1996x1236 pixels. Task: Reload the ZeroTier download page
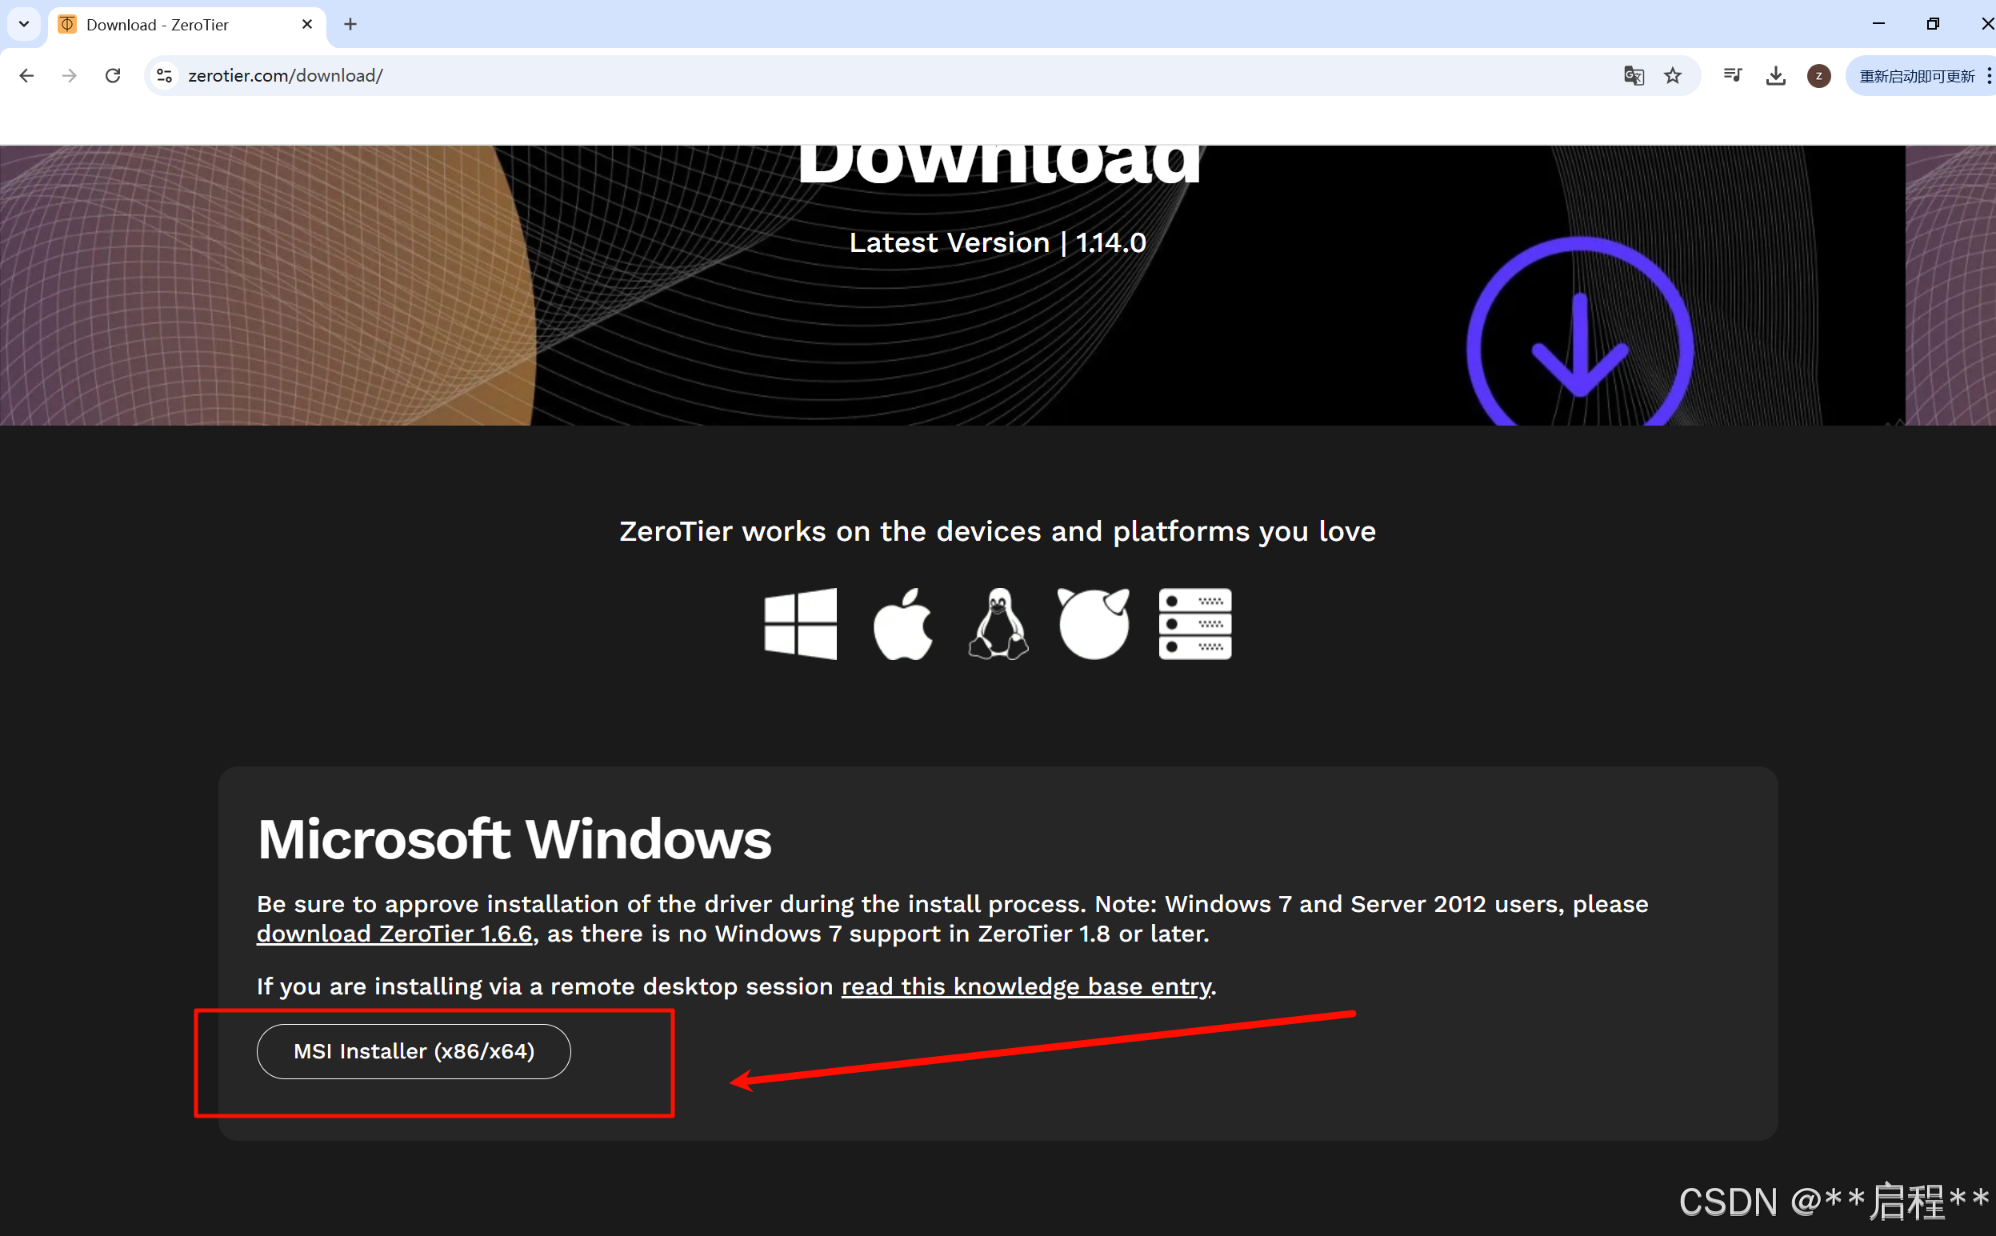click(x=113, y=75)
